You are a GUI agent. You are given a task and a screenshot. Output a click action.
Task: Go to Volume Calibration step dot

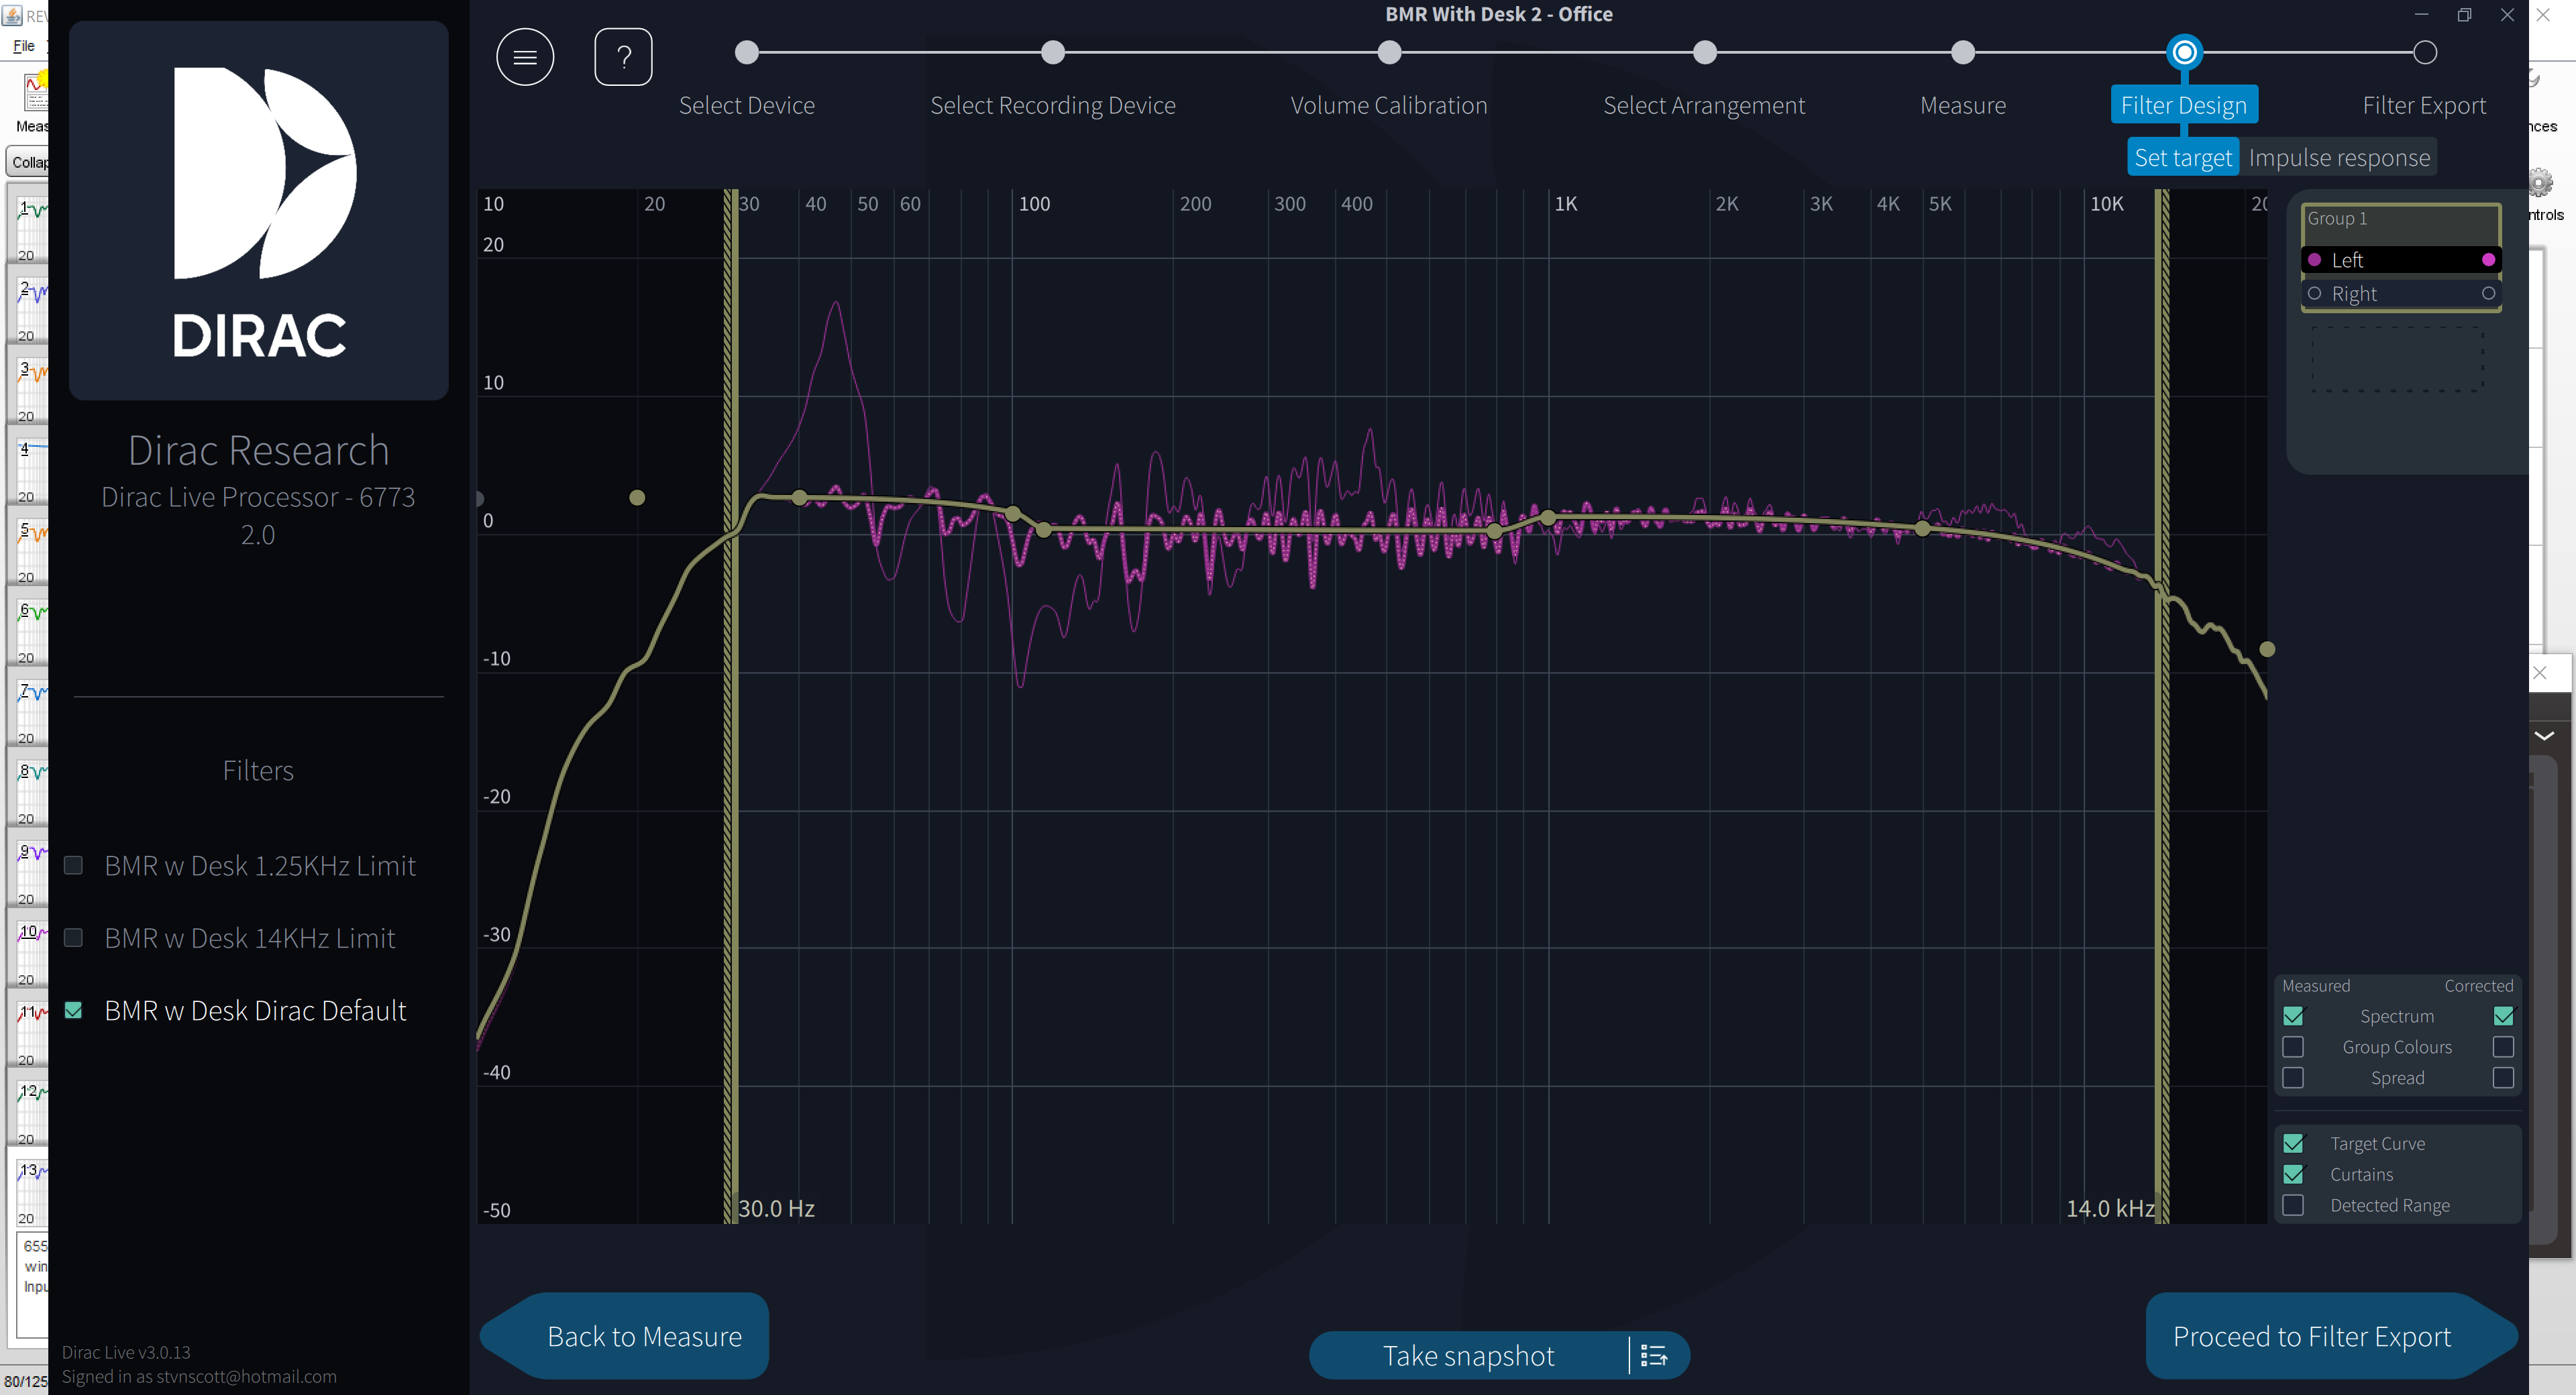1389,52
